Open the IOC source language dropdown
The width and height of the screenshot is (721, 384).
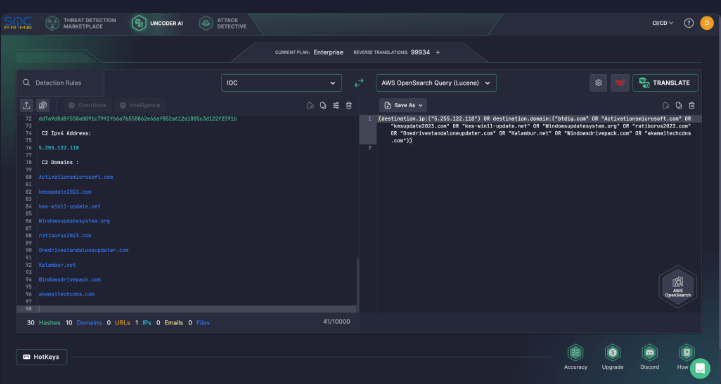(x=281, y=83)
